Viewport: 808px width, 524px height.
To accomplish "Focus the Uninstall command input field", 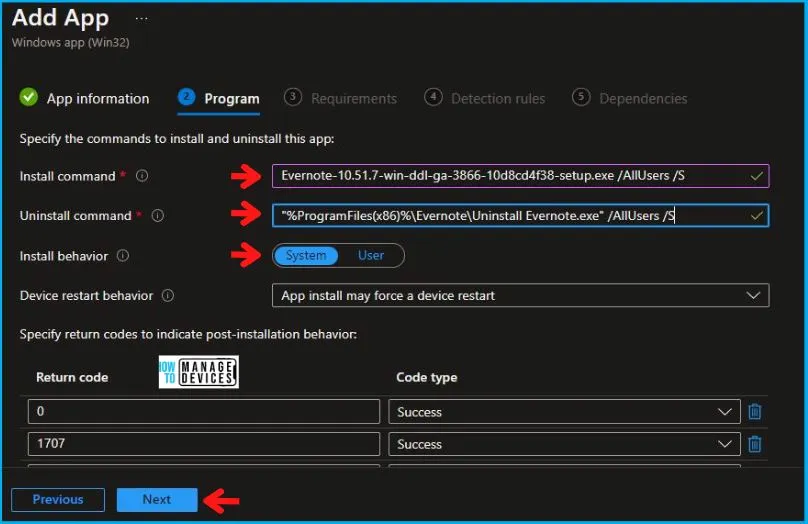I will tap(520, 215).
